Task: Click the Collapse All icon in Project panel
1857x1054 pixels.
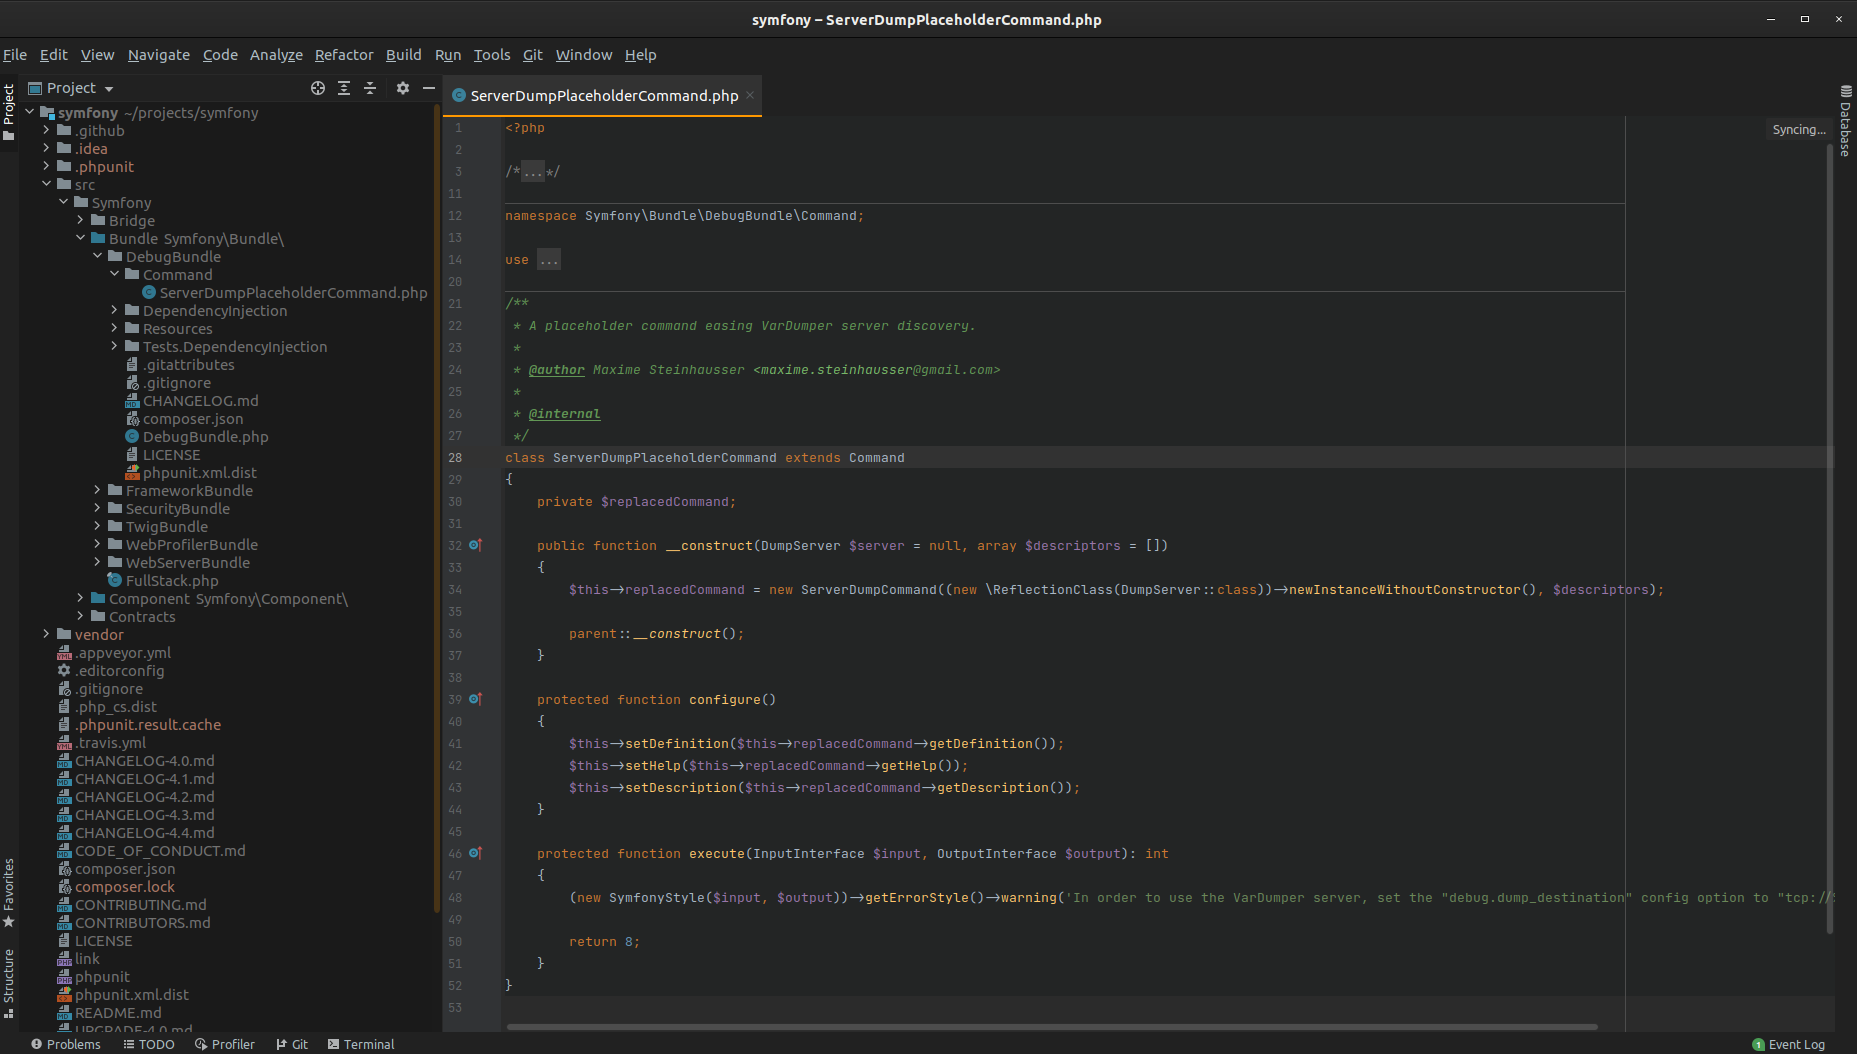Action: (370, 88)
